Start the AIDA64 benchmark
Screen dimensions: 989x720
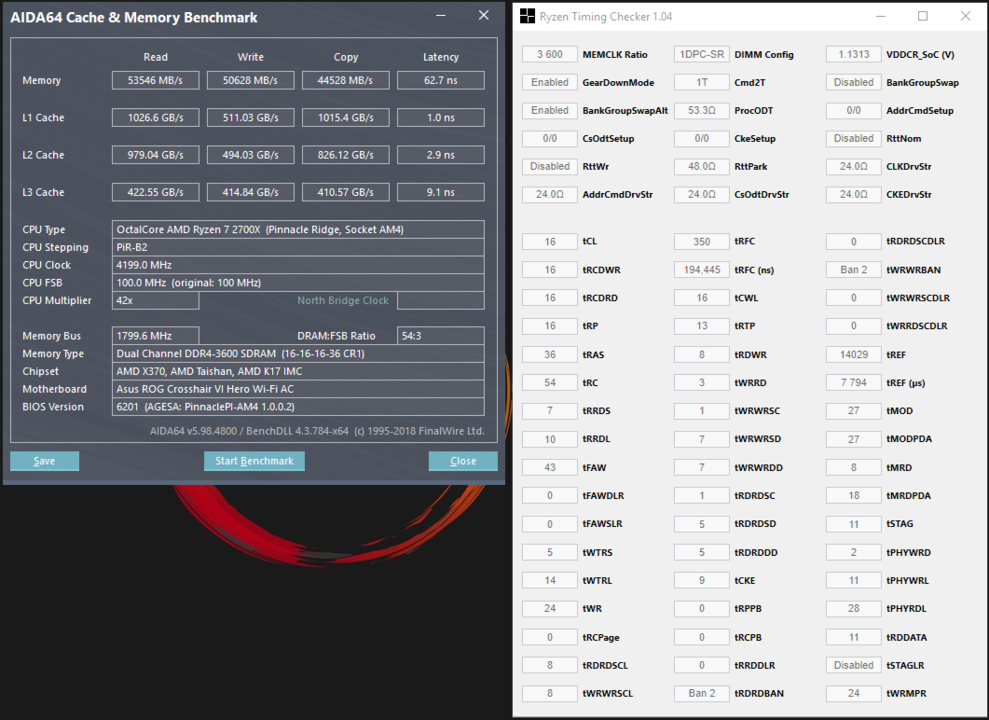[x=254, y=461]
